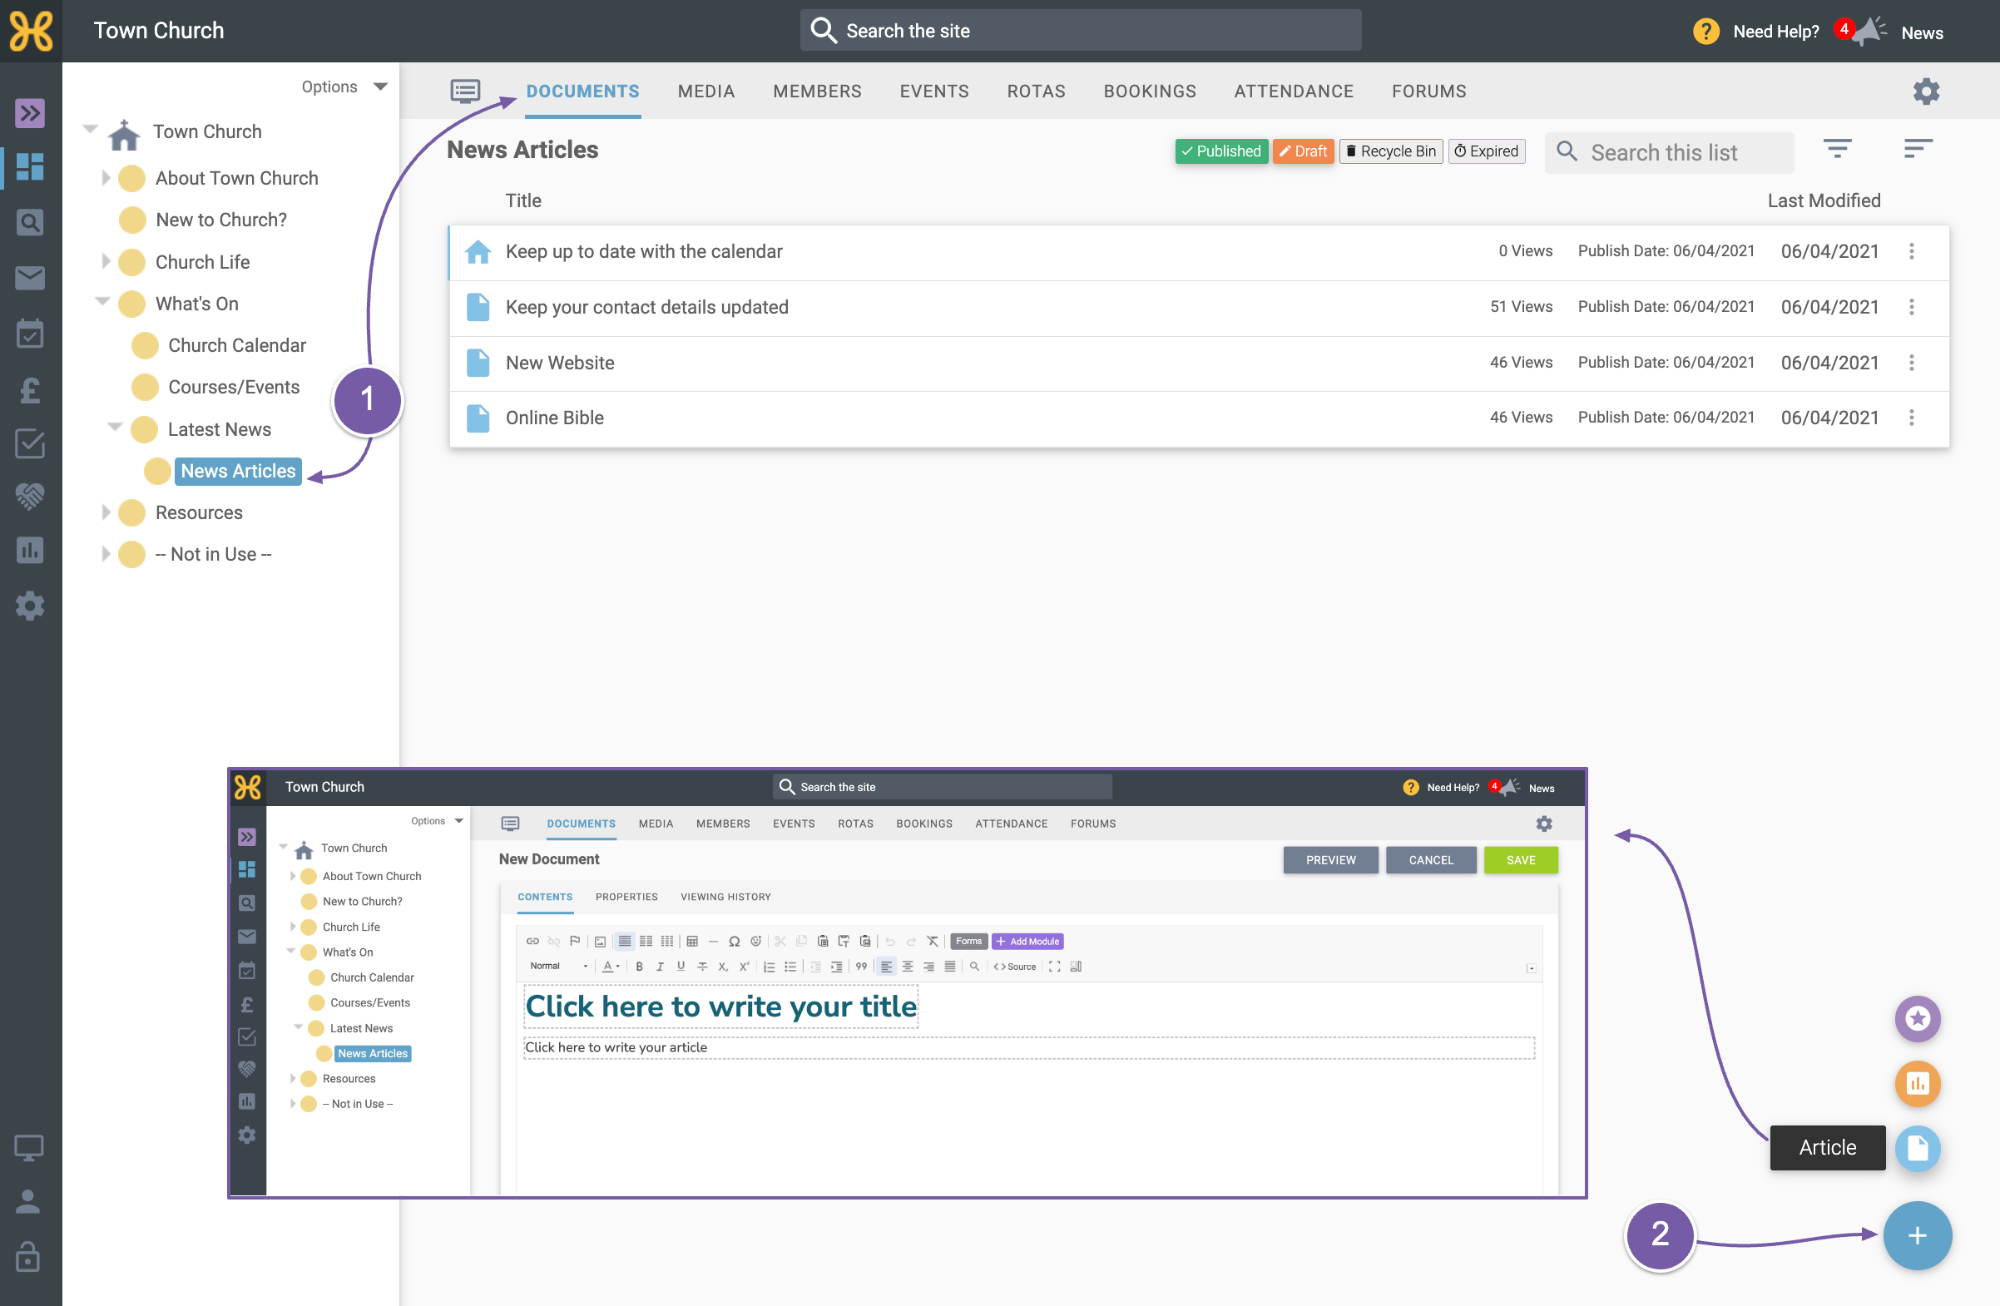
Task: Switch to the ATTENDANCE tab
Action: click(1294, 91)
